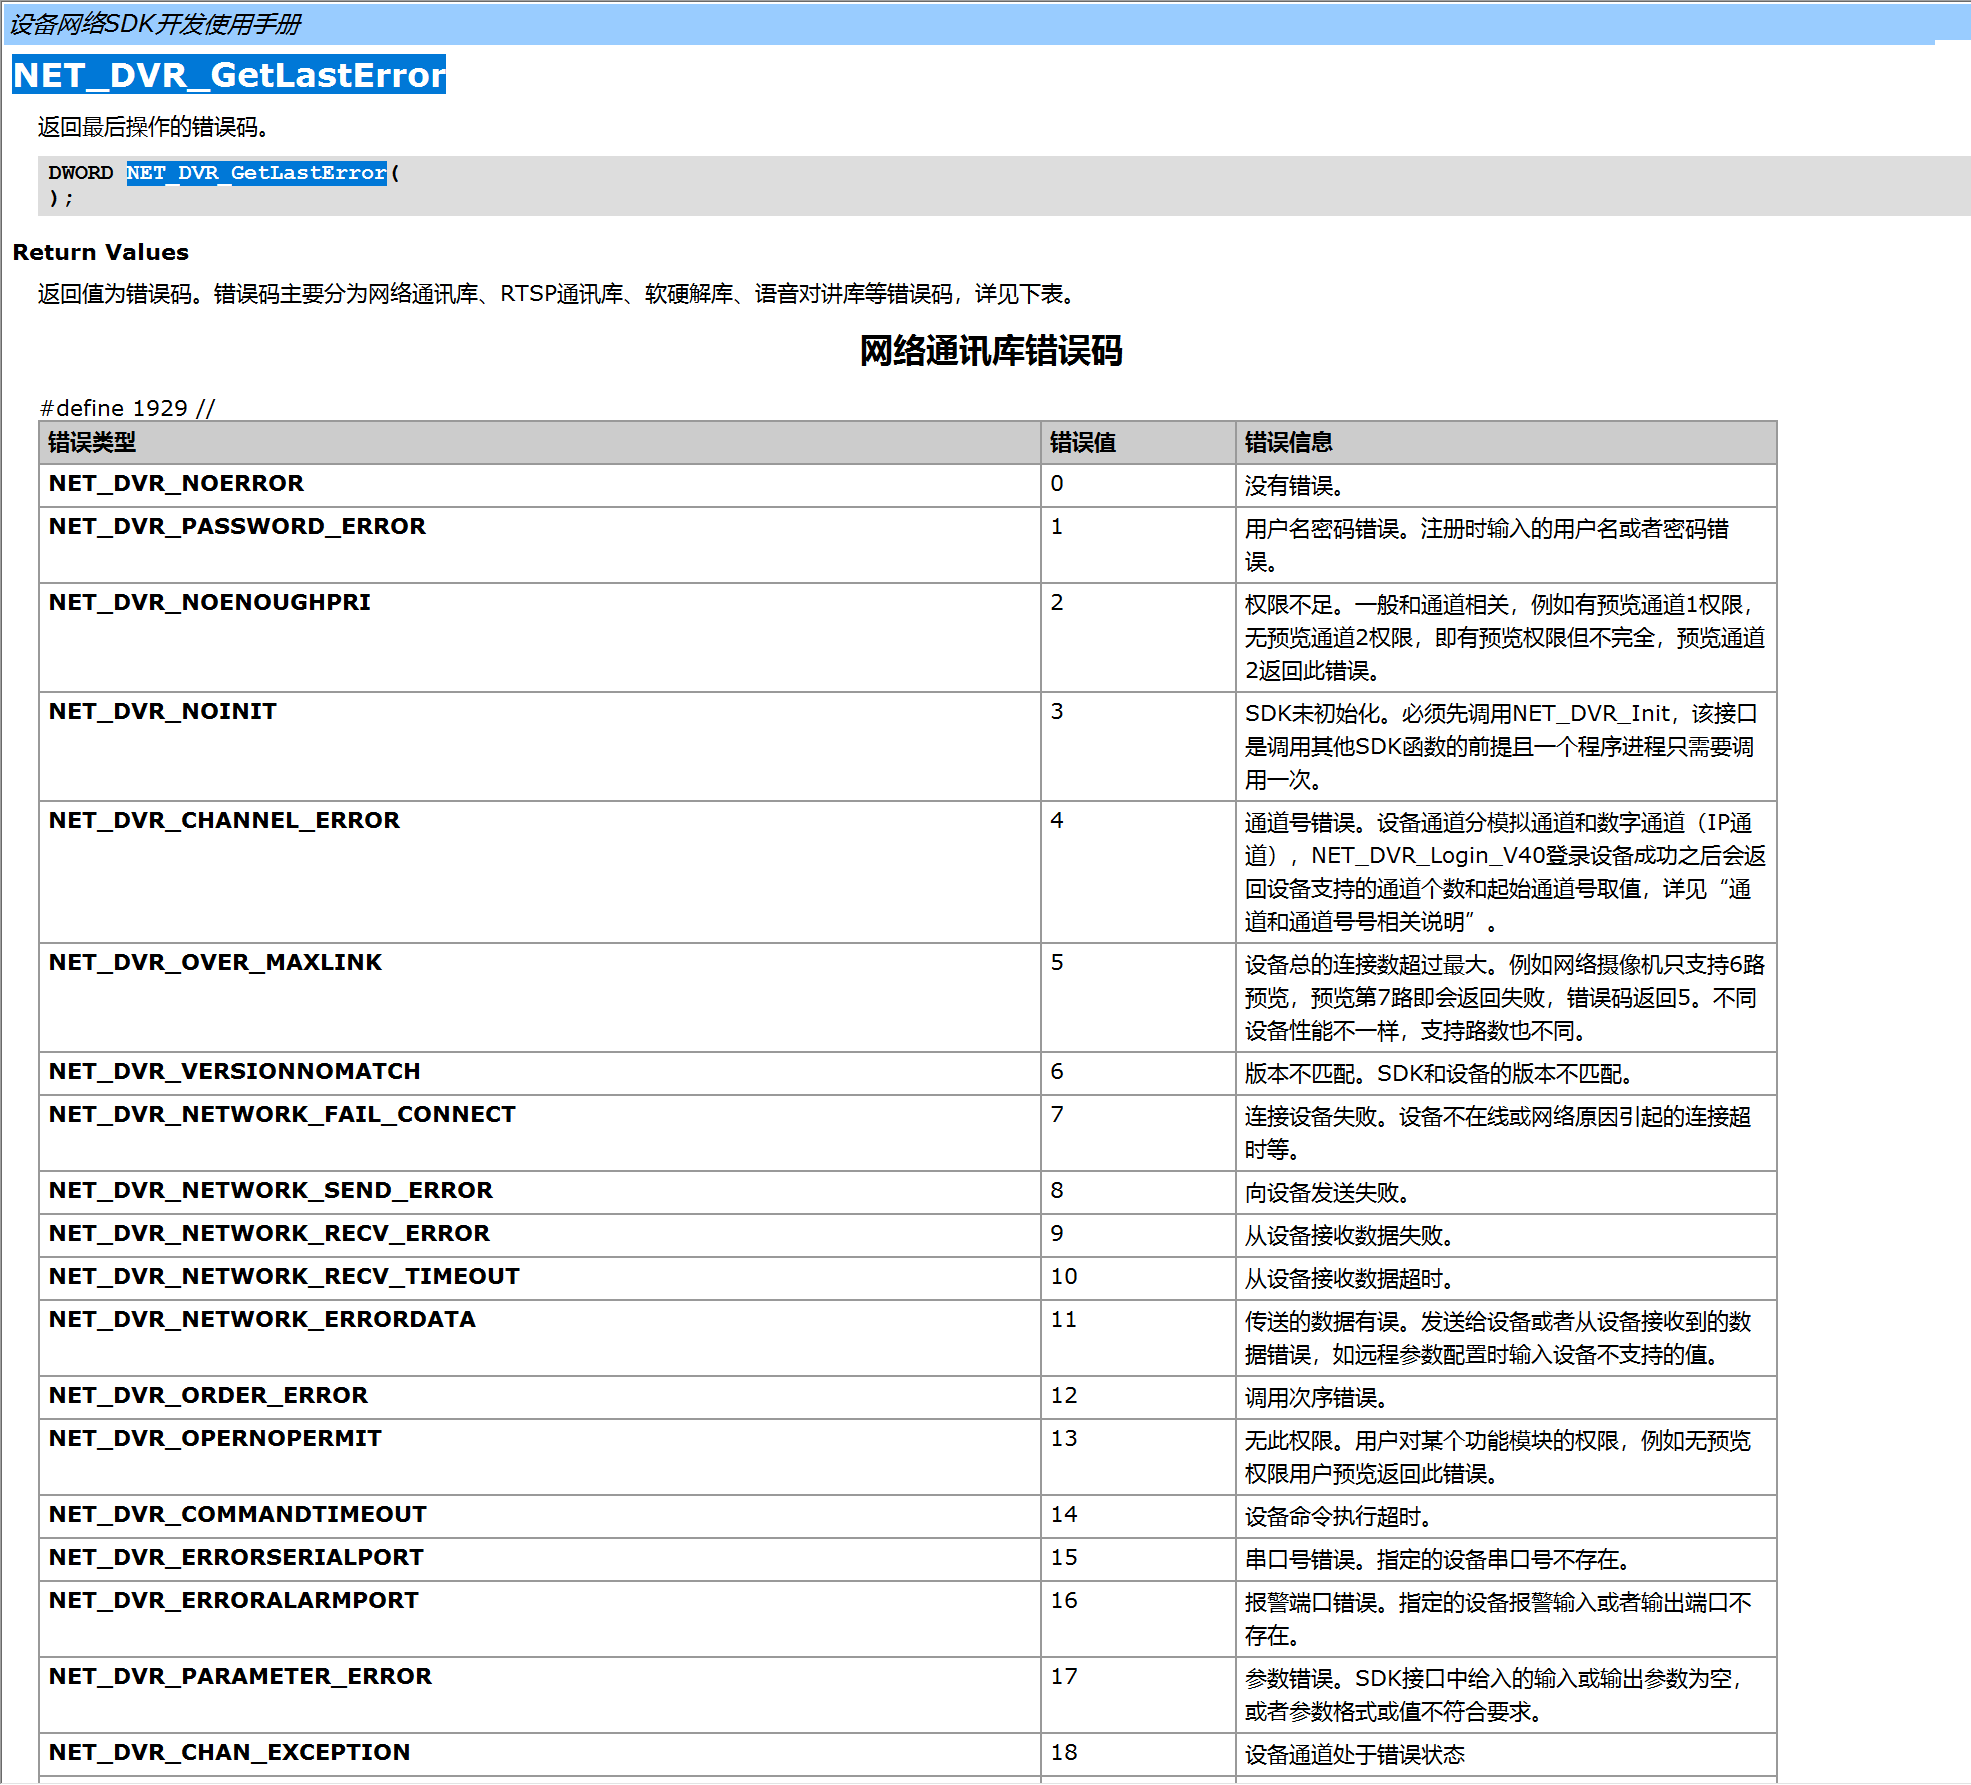Click the 网络通讯库错误码 table title
The width and height of the screenshot is (1971, 1785).
(x=991, y=351)
